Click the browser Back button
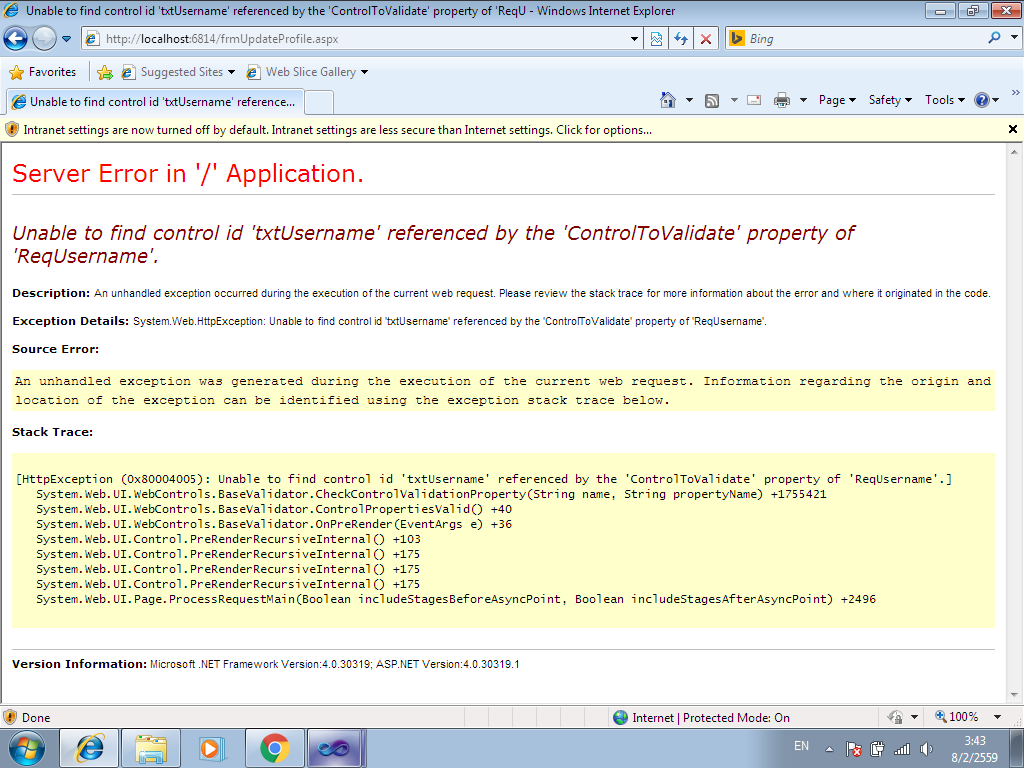The height and width of the screenshot is (768, 1024). point(16,39)
